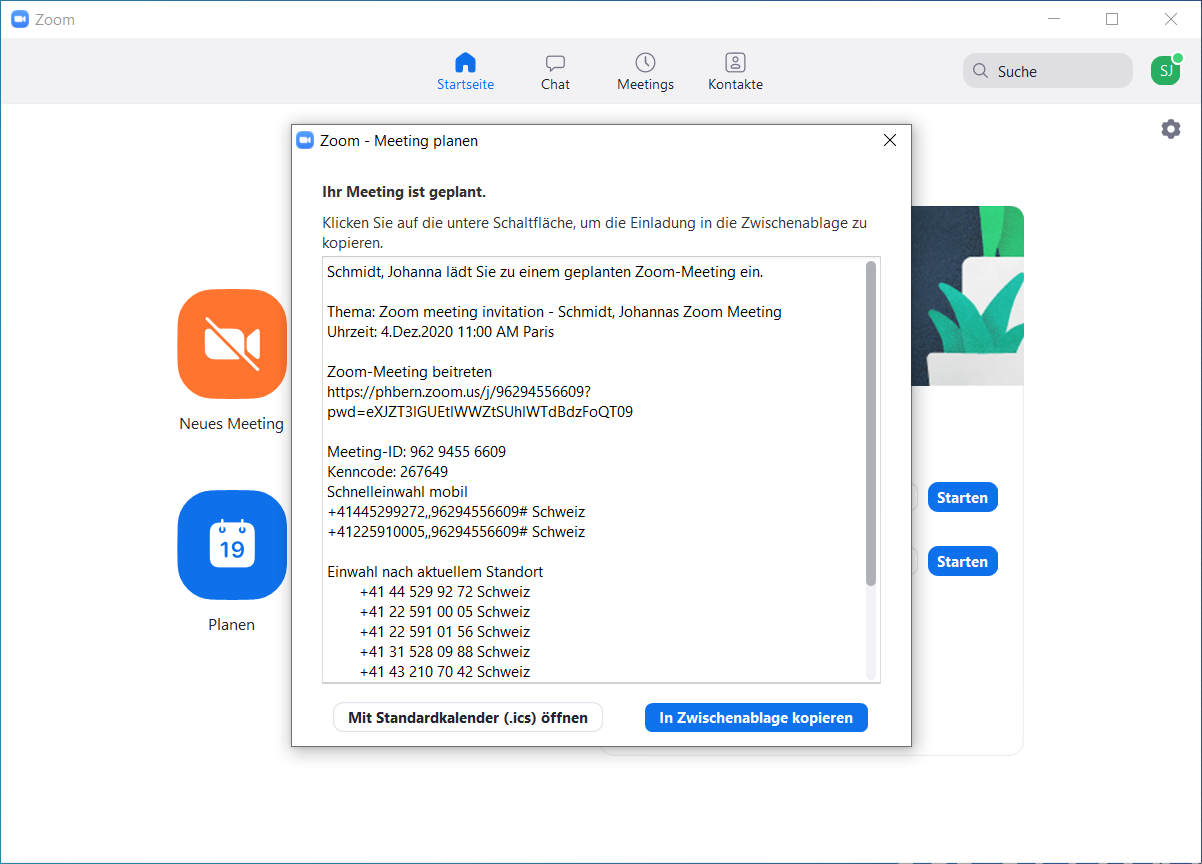Image resolution: width=1202 pixels, height=864 pixels.
Task: Go to Kontakte contacts tab
Action: click(735, 72)
